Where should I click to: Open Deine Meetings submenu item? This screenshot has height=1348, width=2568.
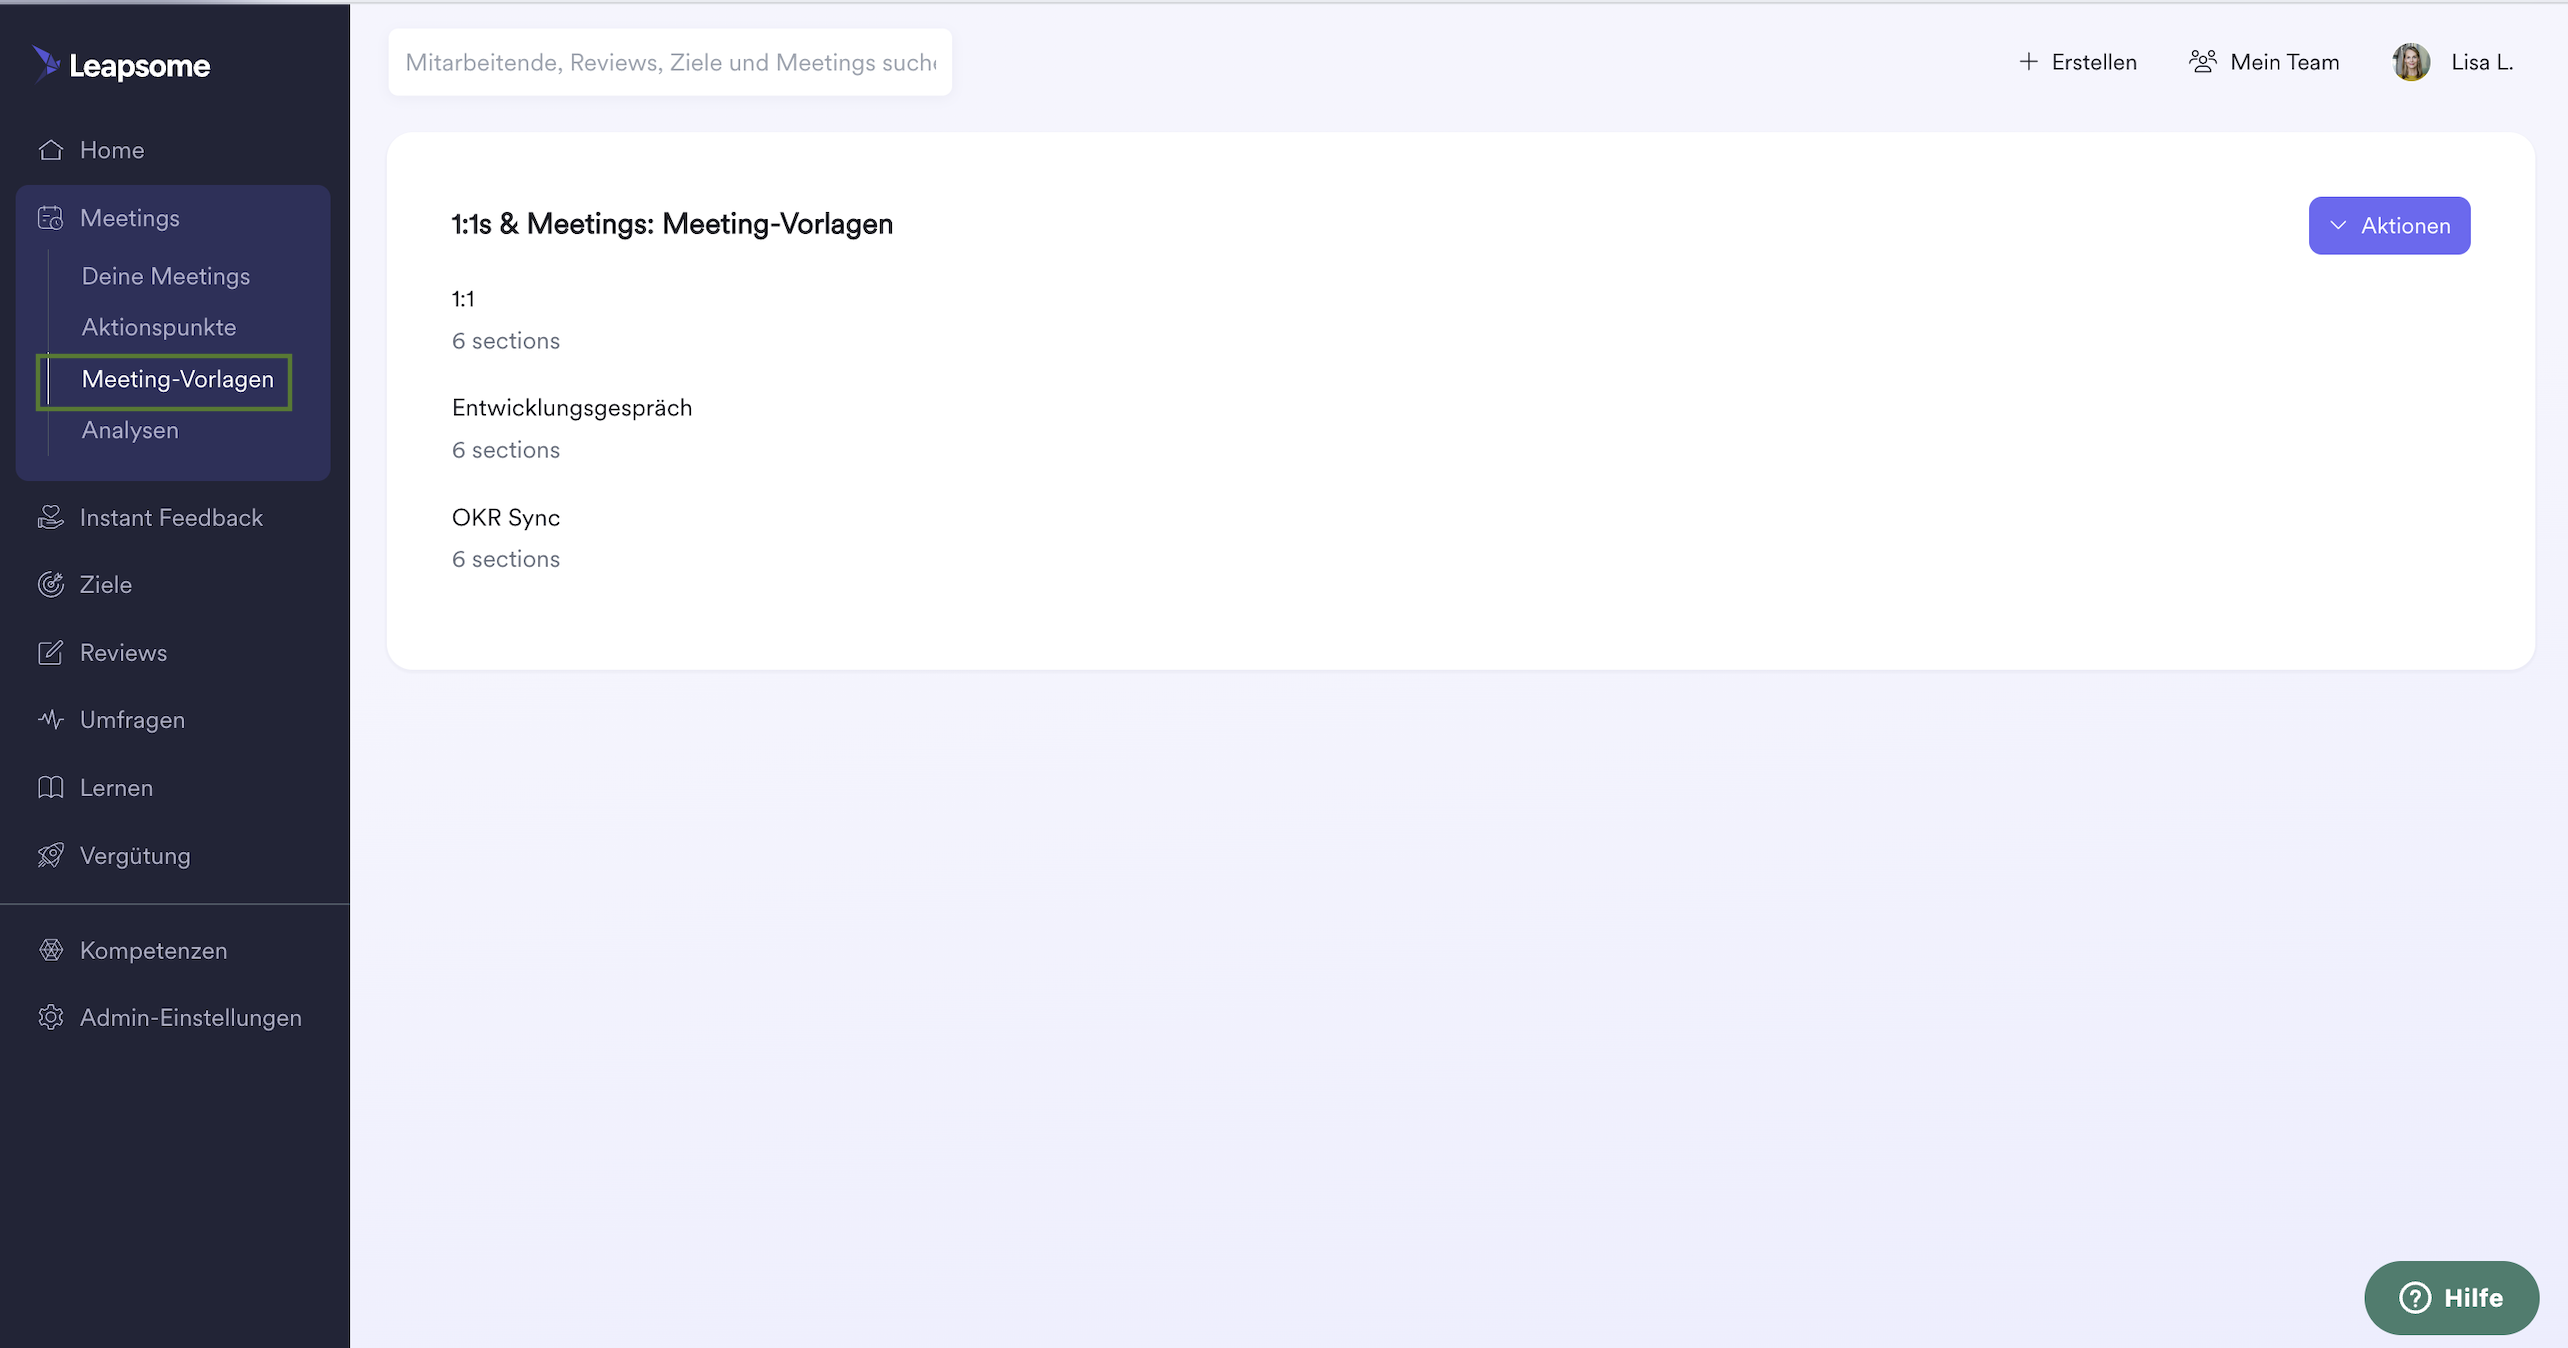coord(165,276)
